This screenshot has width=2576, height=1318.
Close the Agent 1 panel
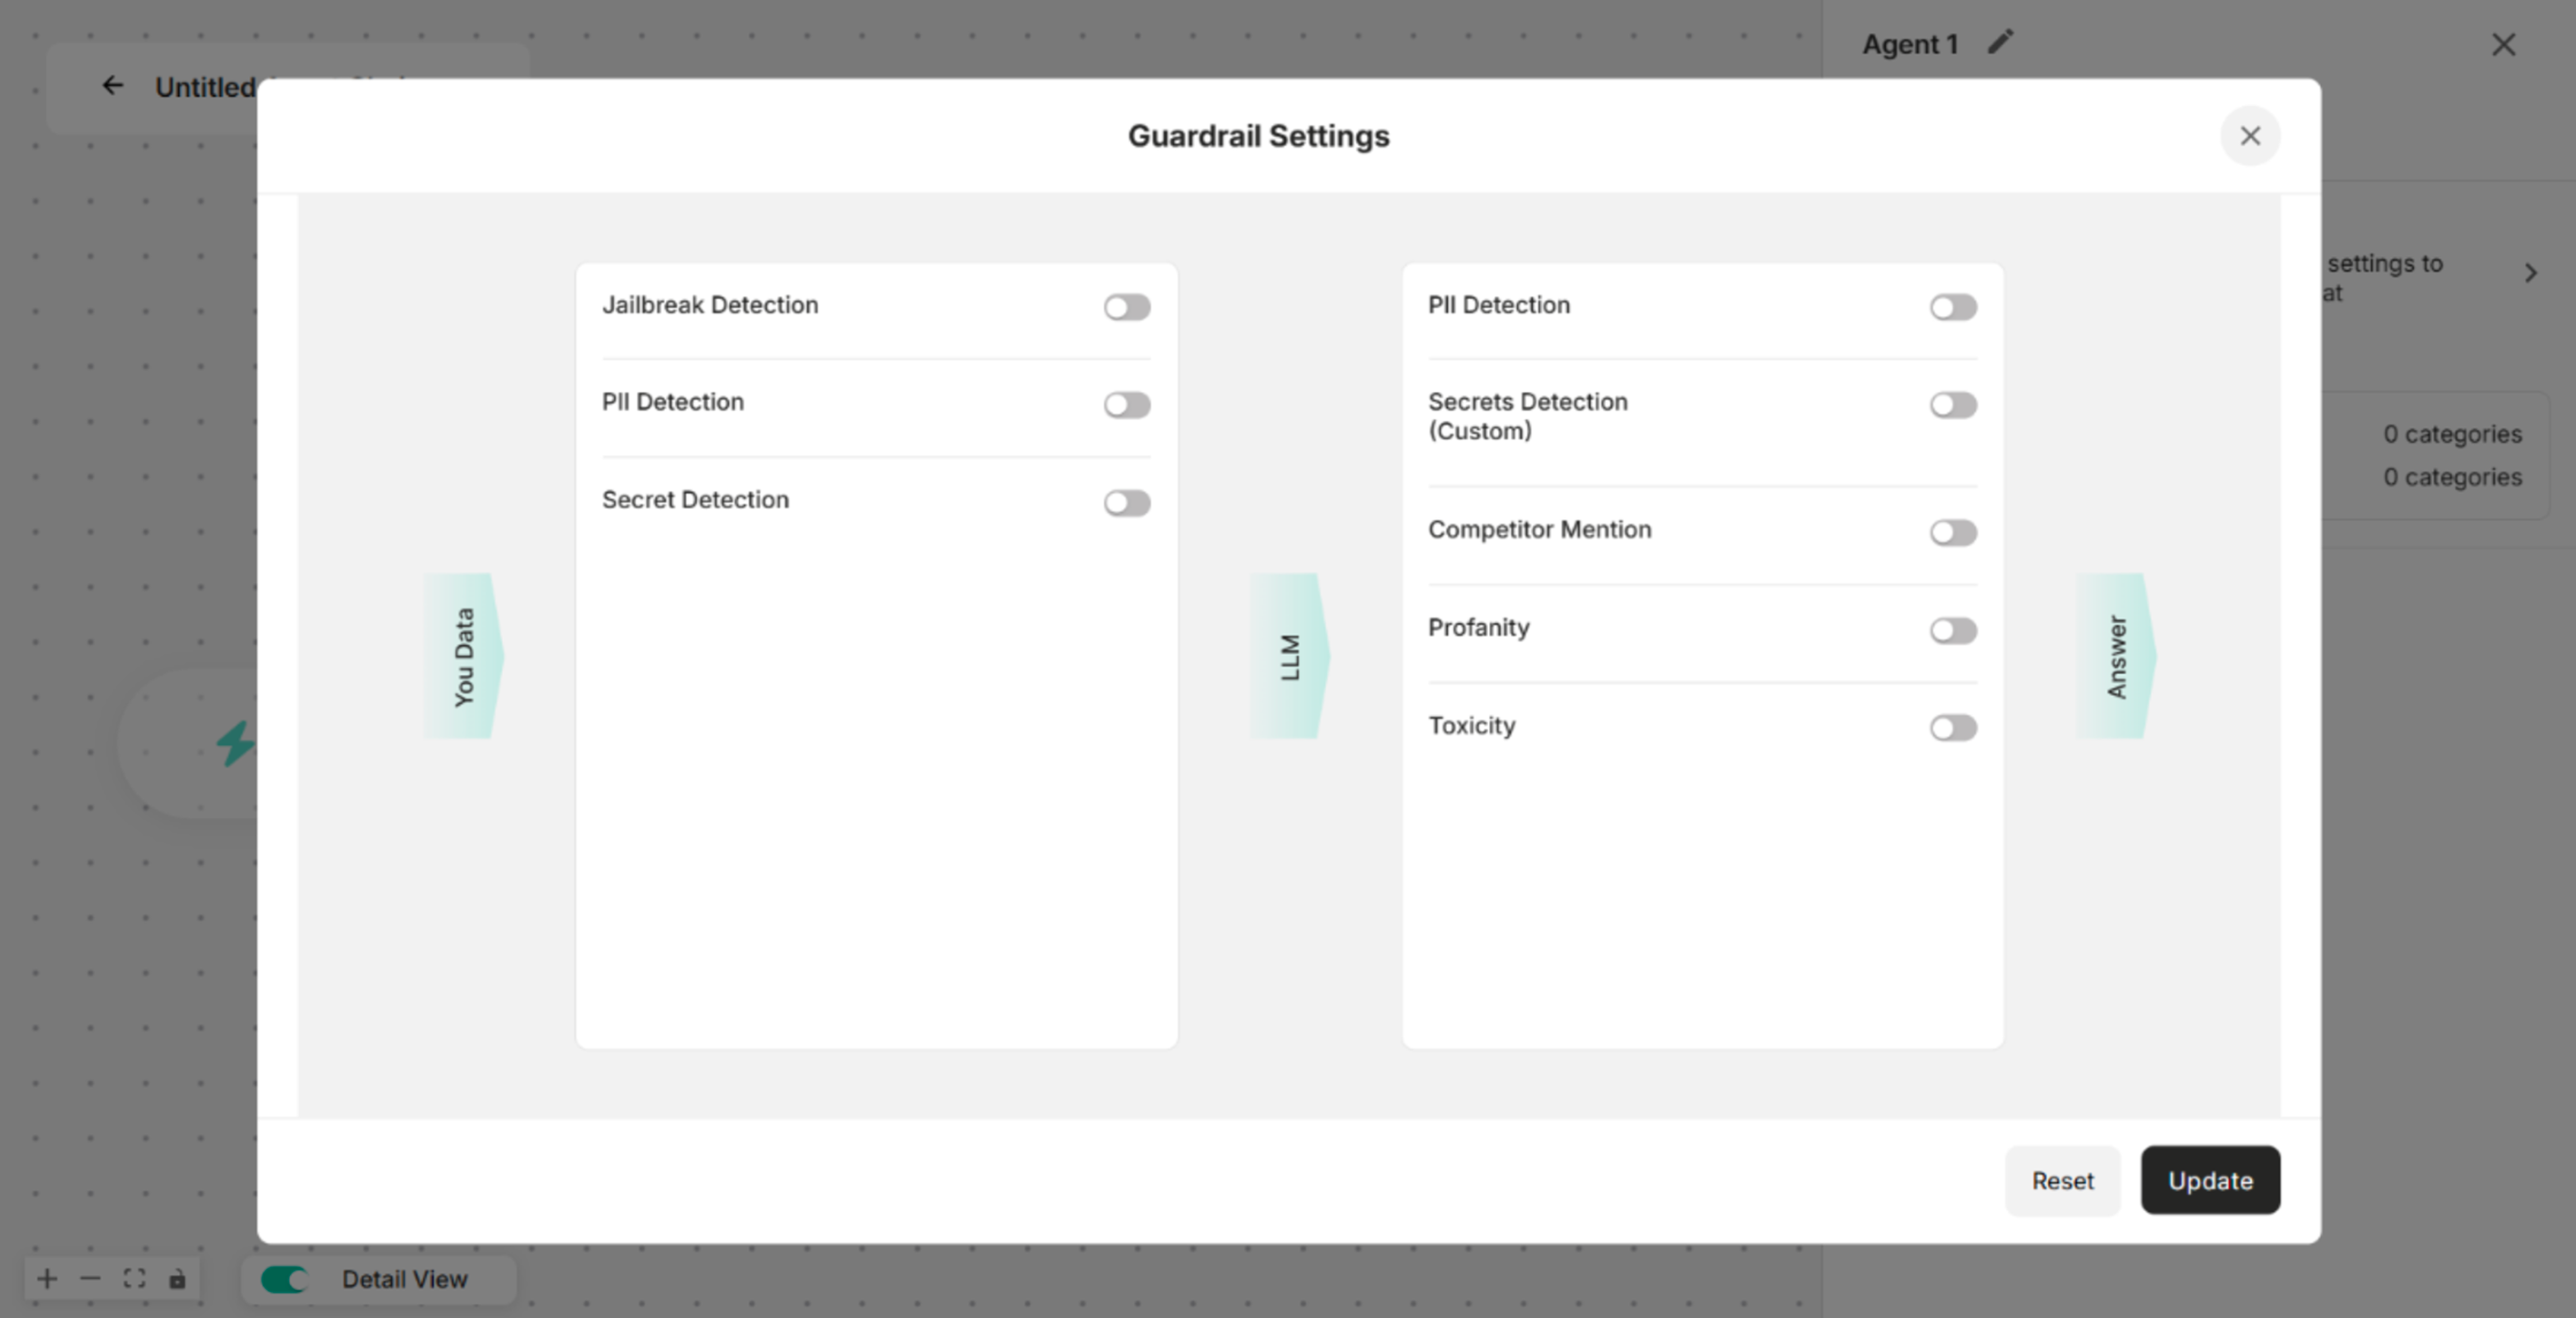pos(2504,45)
